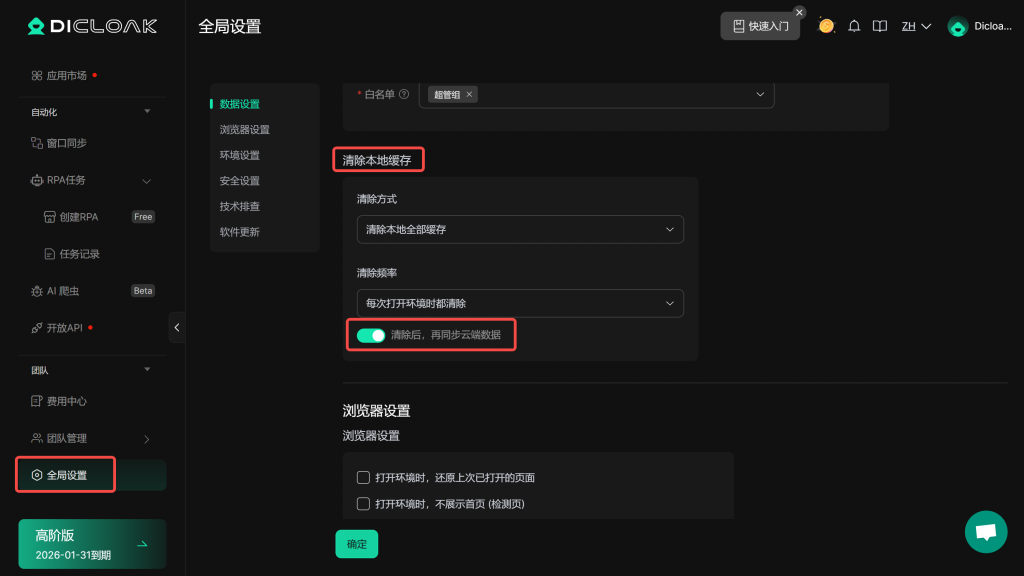The image size is (1024, 576).
Task: Click the notification bell icon
Action: (x=854, y=26)
